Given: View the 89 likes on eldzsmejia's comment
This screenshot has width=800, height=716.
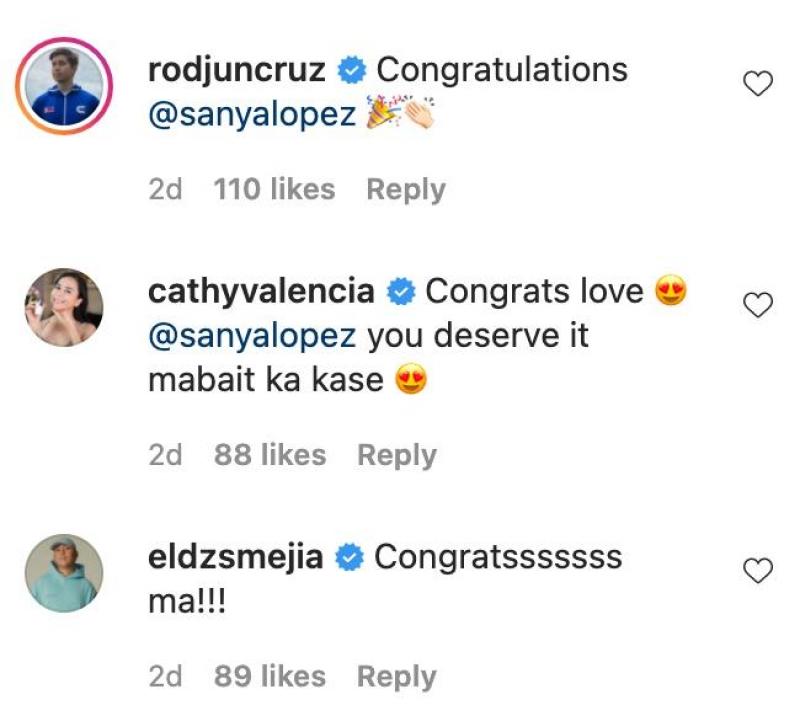Looking at the screenshot, I should pyautogui.click(x=270, y=677).
